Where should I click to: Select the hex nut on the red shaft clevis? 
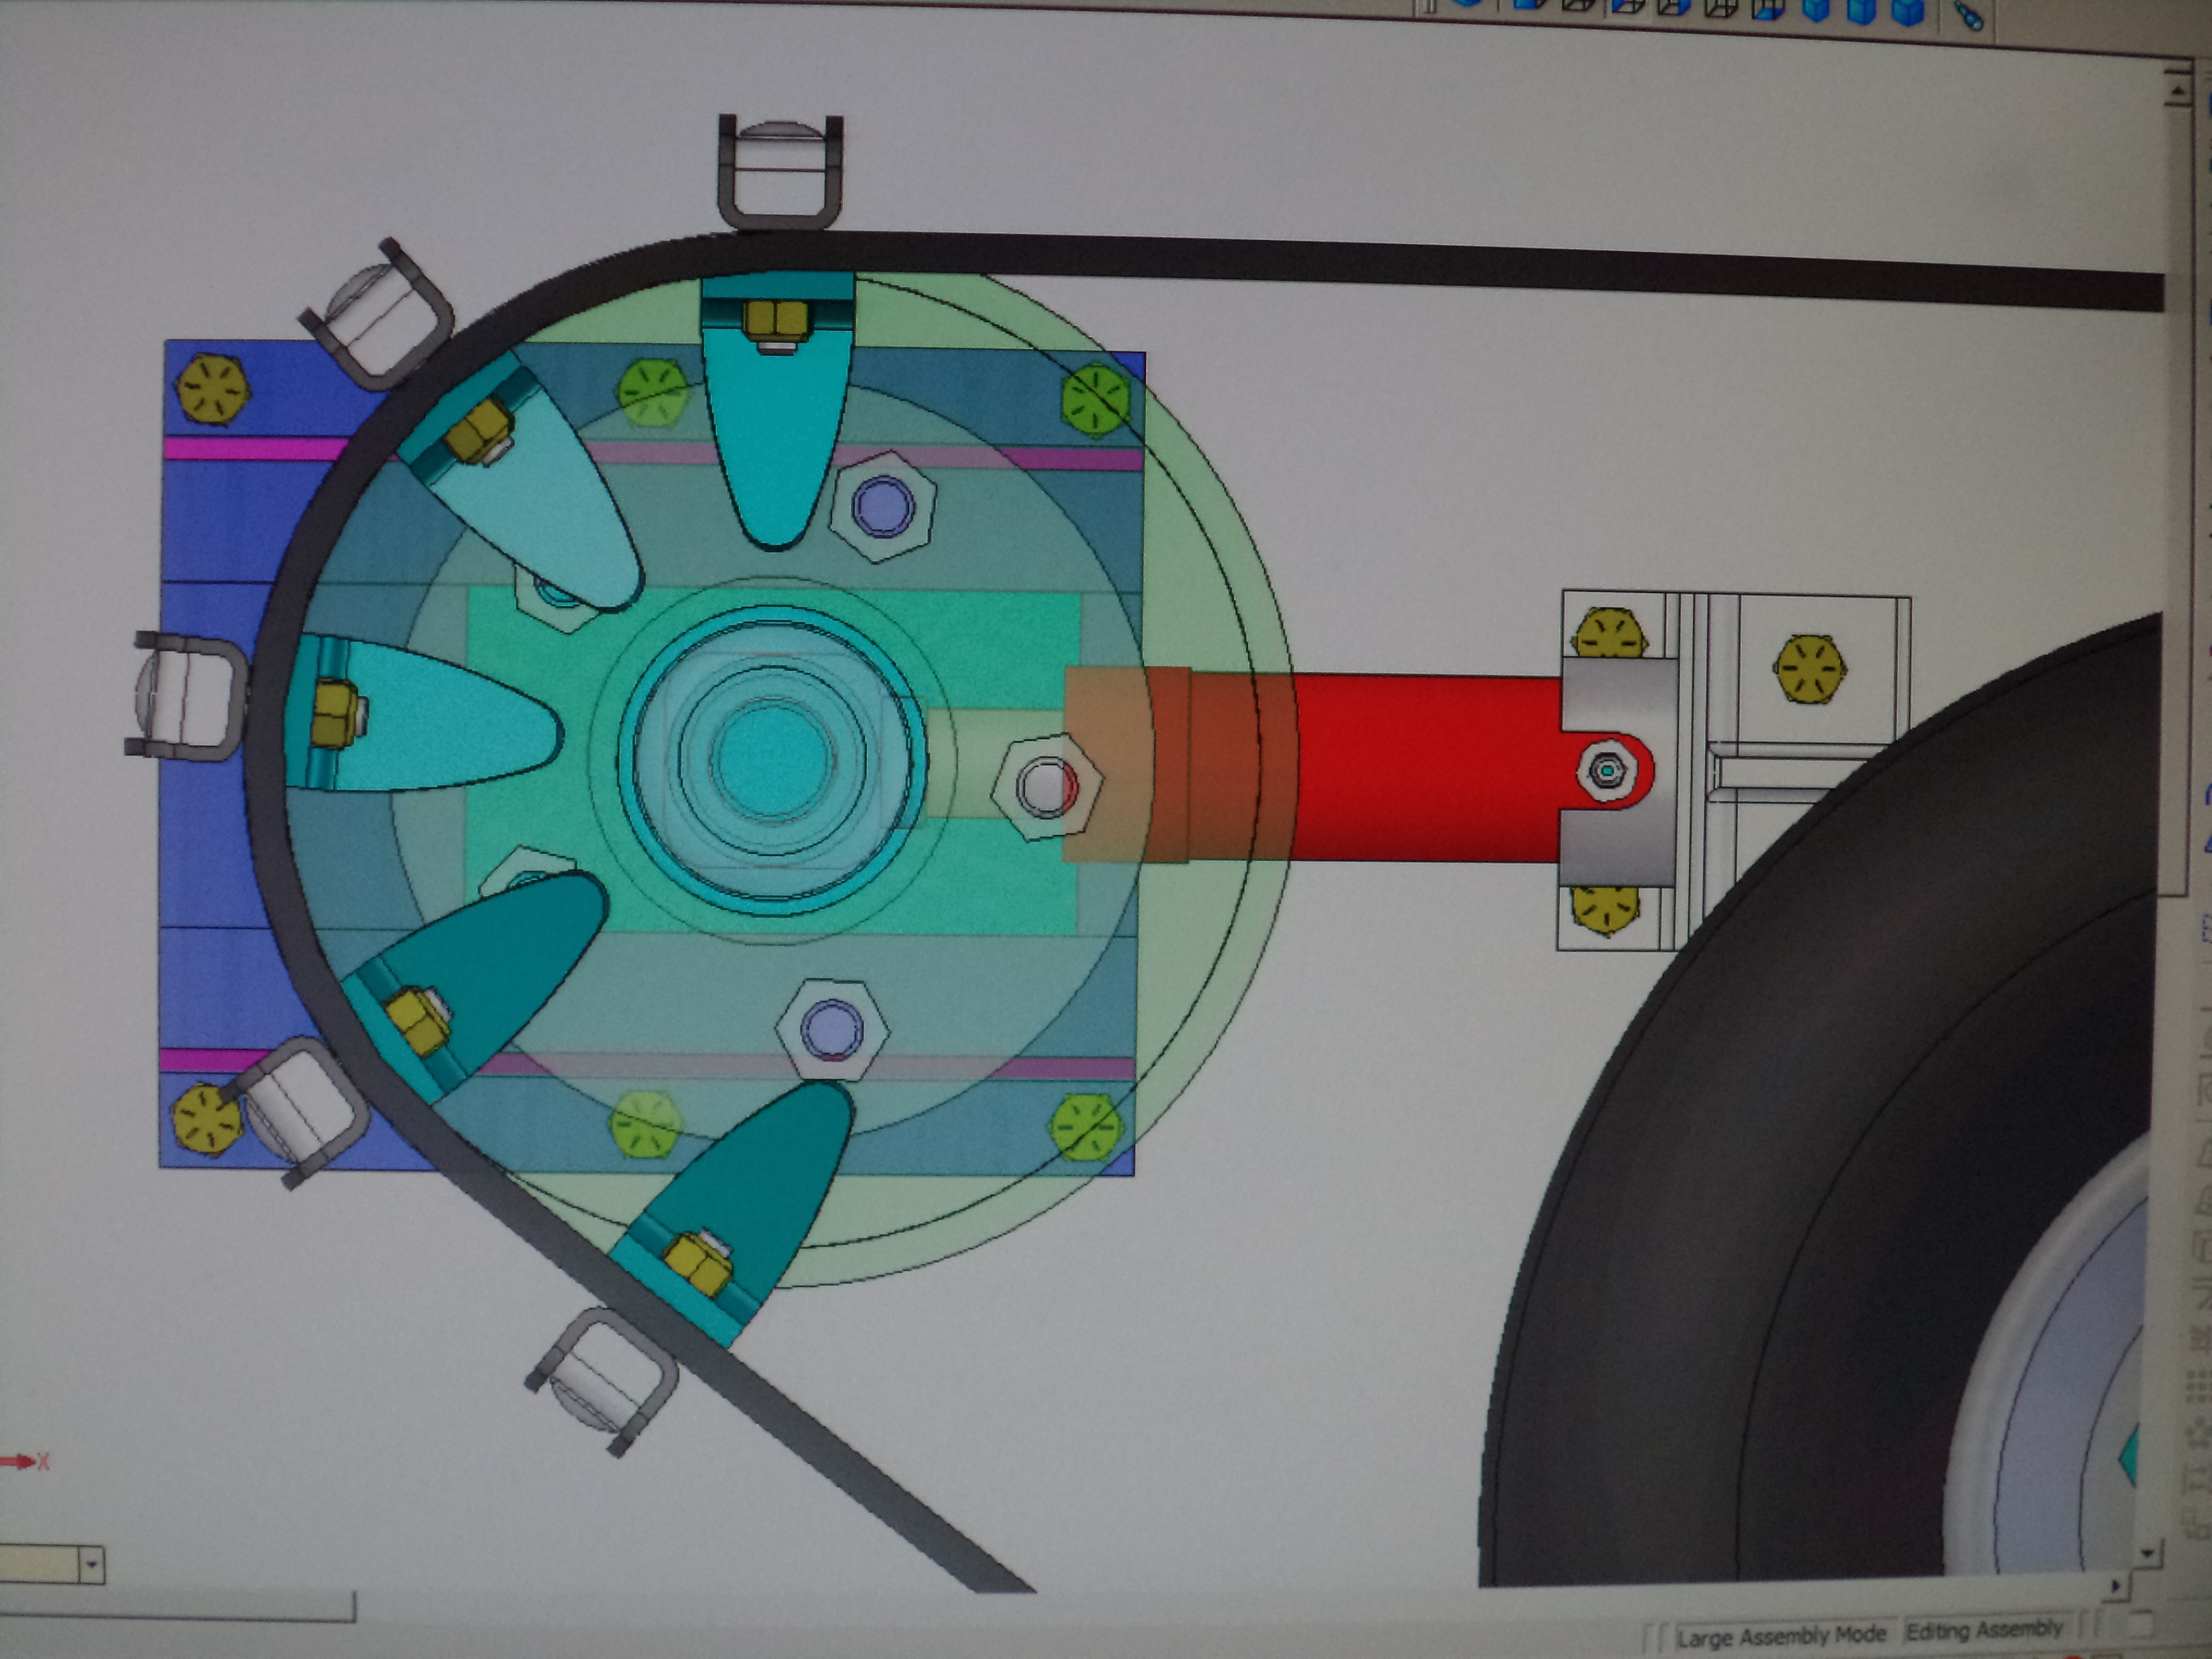1607,771
